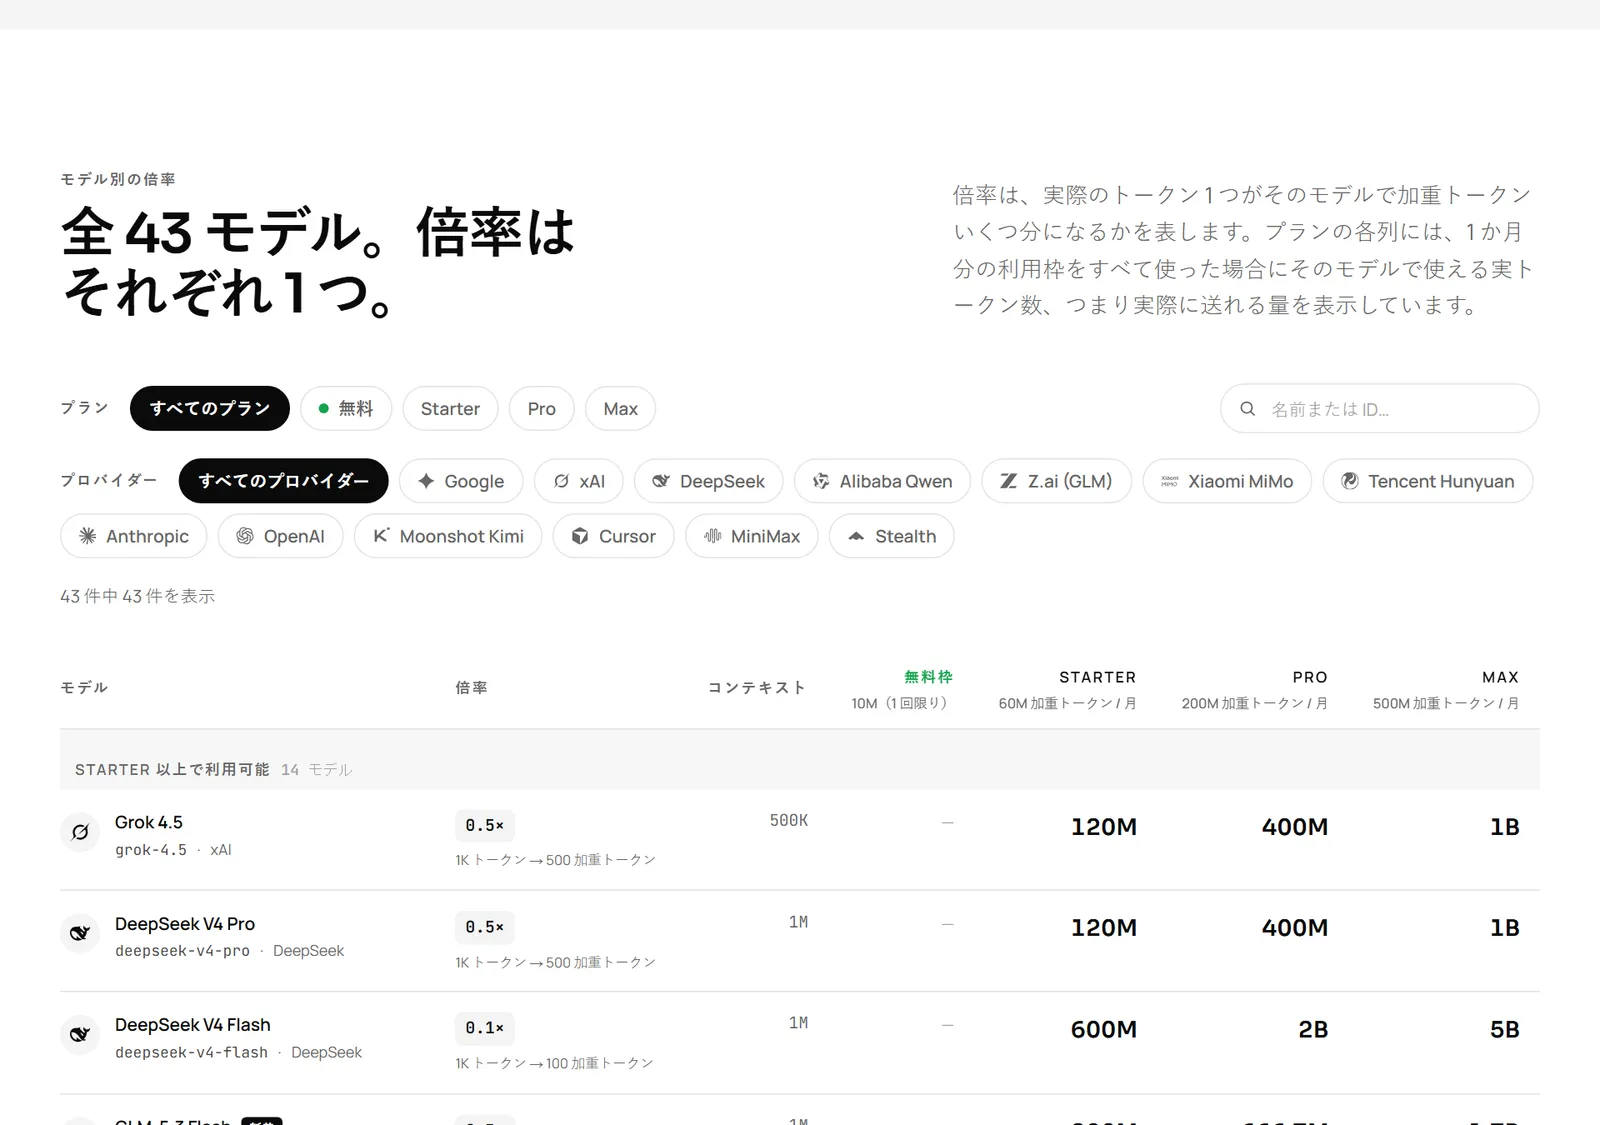Click the search magnifier icon

(x=1247, y=409)
